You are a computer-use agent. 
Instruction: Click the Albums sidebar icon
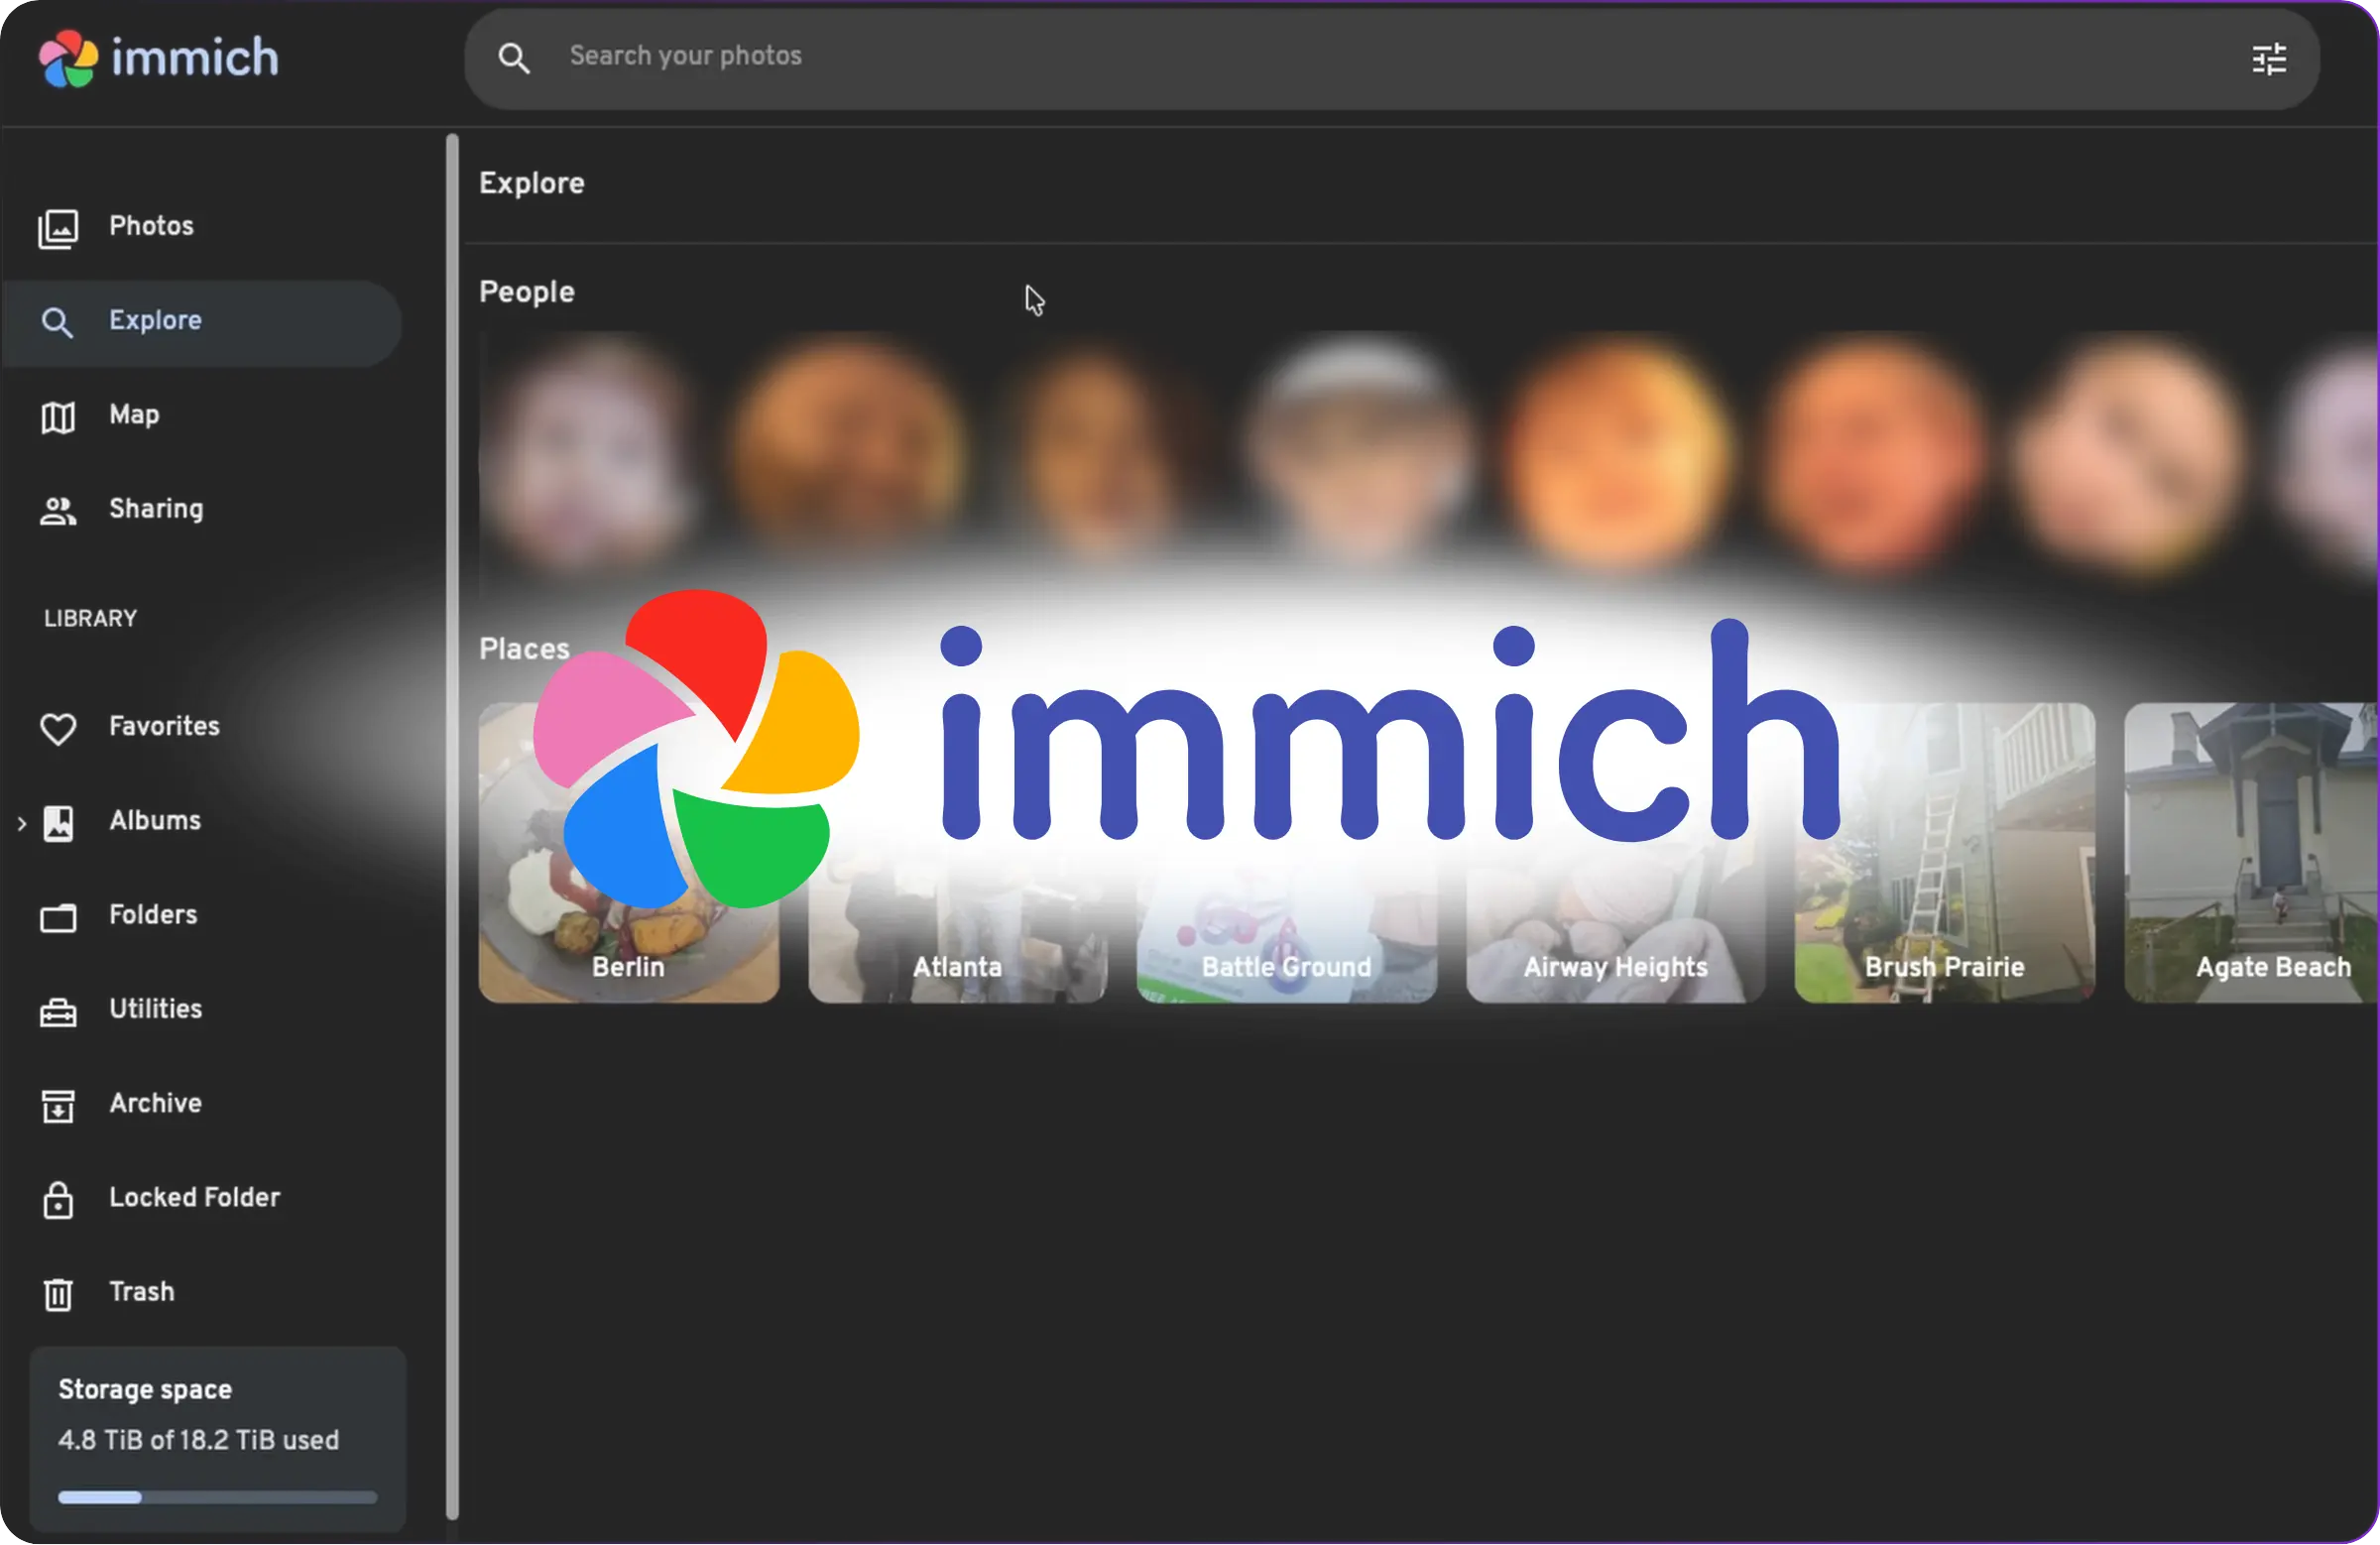click(58, 823)
